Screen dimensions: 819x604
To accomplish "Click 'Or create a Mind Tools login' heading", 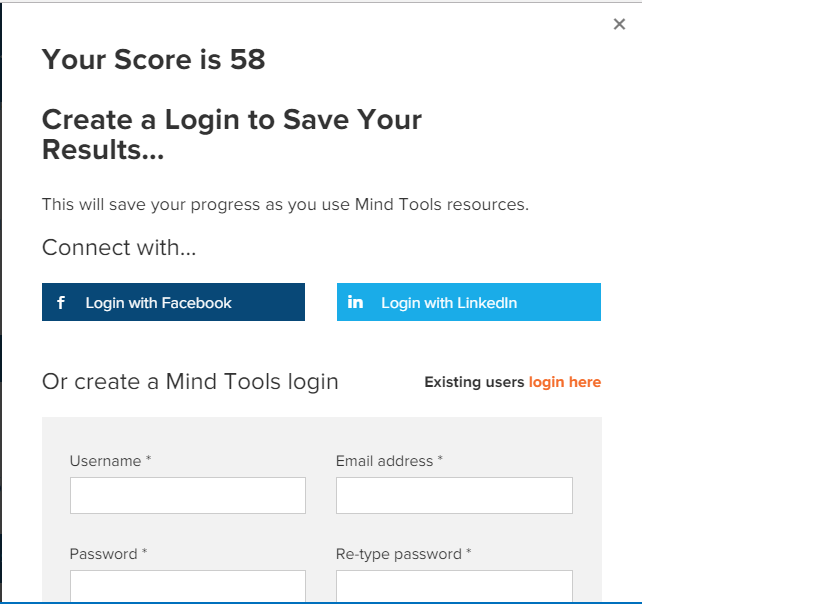I will click(190, 382).
